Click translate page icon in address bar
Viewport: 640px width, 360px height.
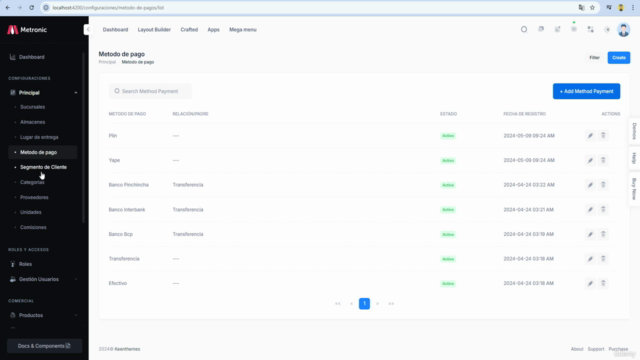[581, 8]
